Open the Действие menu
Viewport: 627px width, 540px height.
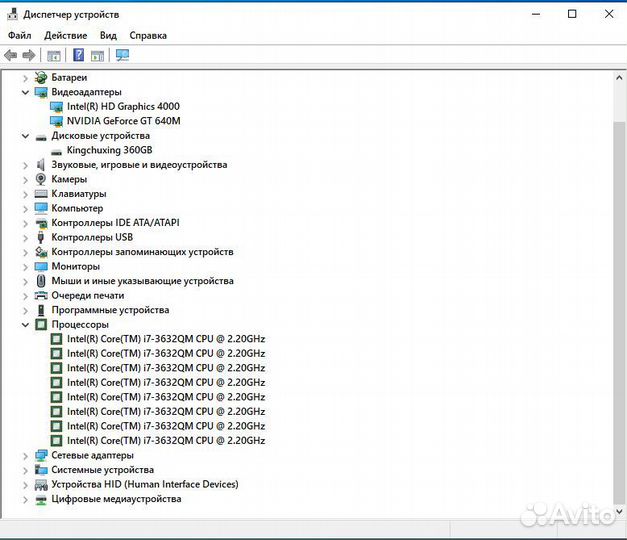click(66, 35)
